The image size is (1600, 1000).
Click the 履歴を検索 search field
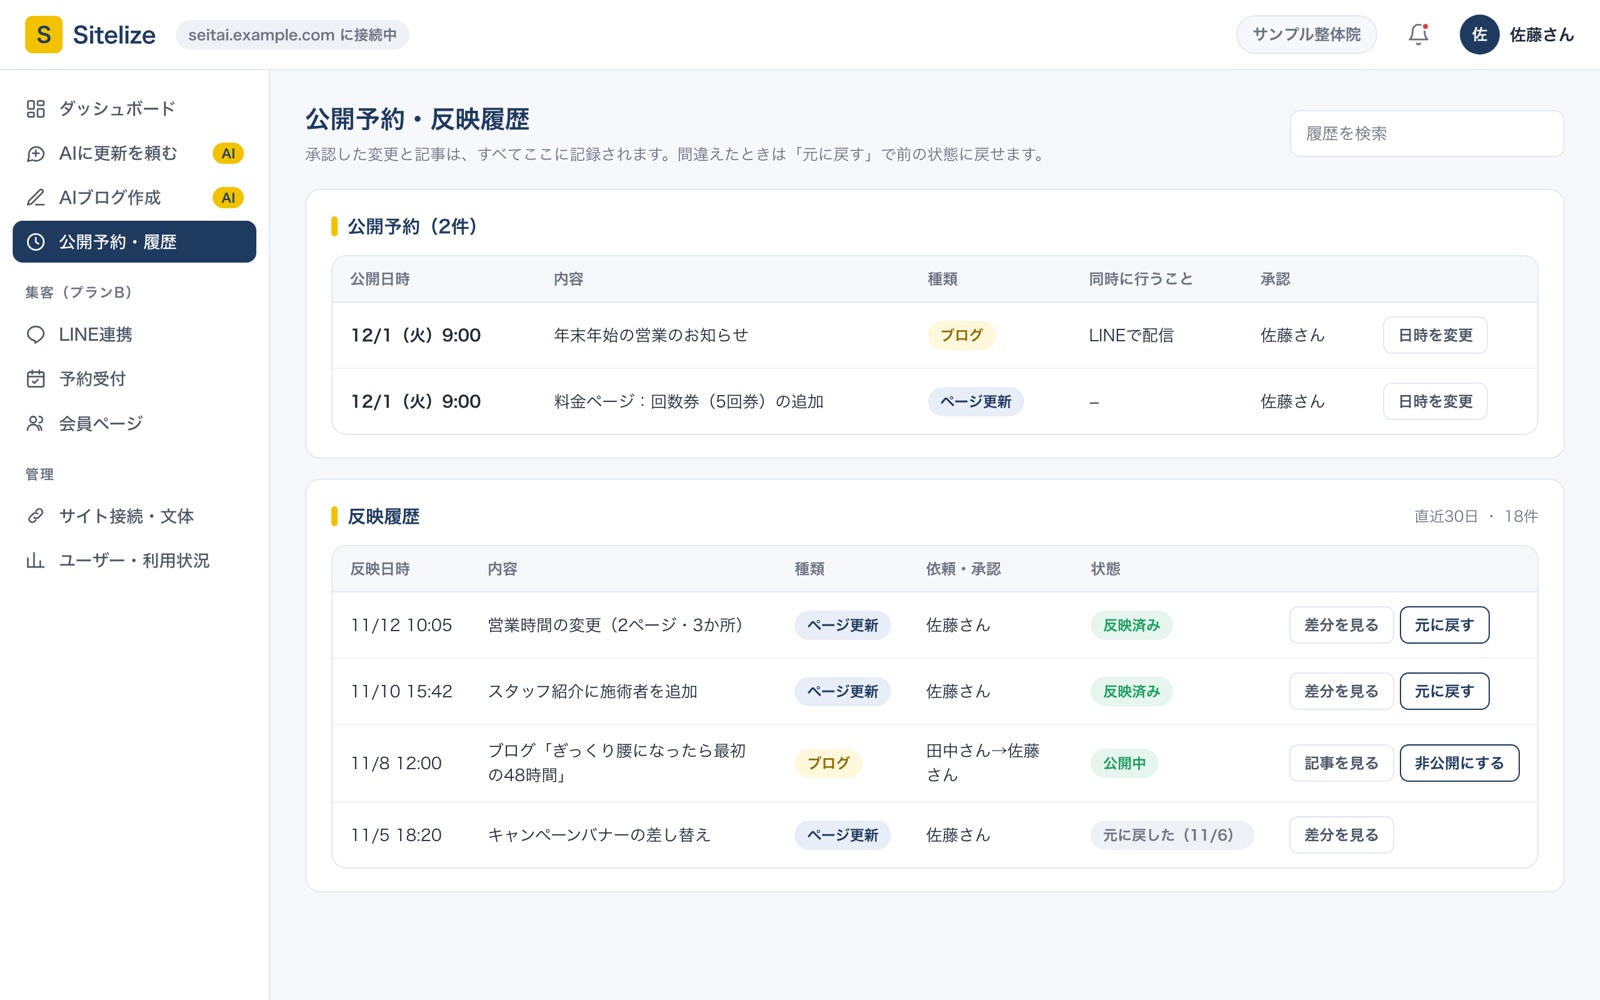(1427, 134)
